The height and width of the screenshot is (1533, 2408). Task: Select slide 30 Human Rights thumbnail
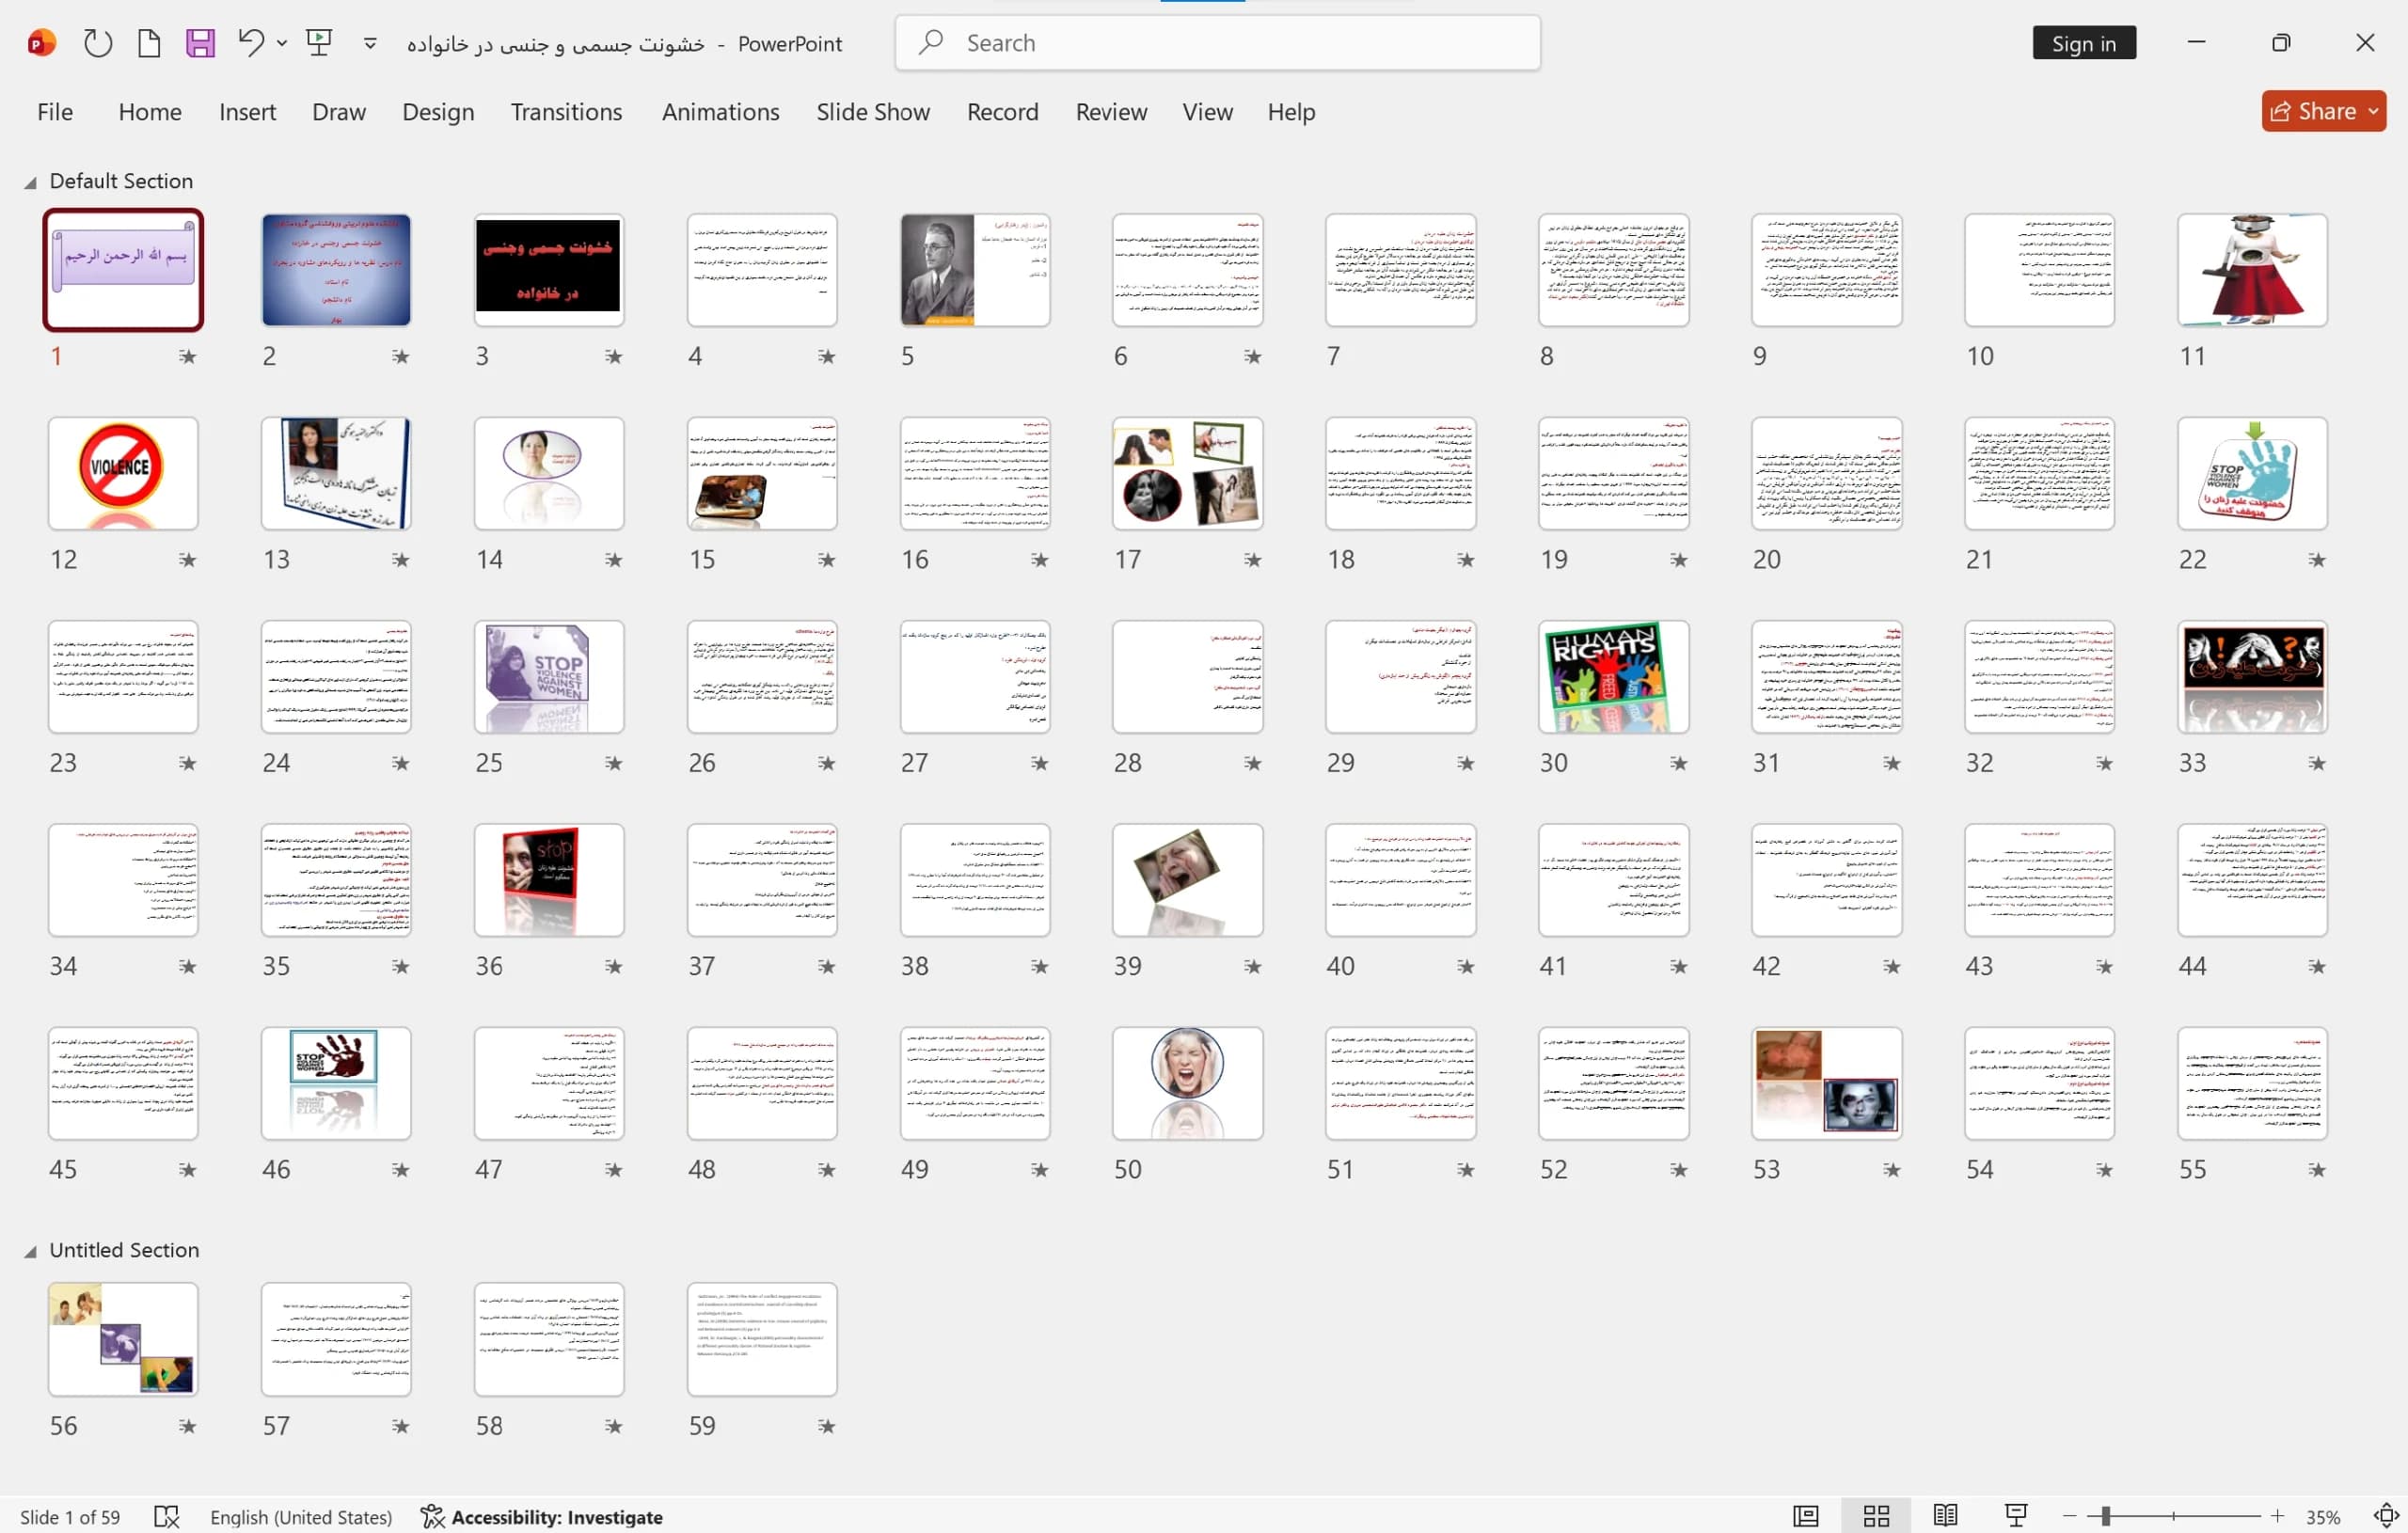pyautogui.click(x=1613, y=677)
